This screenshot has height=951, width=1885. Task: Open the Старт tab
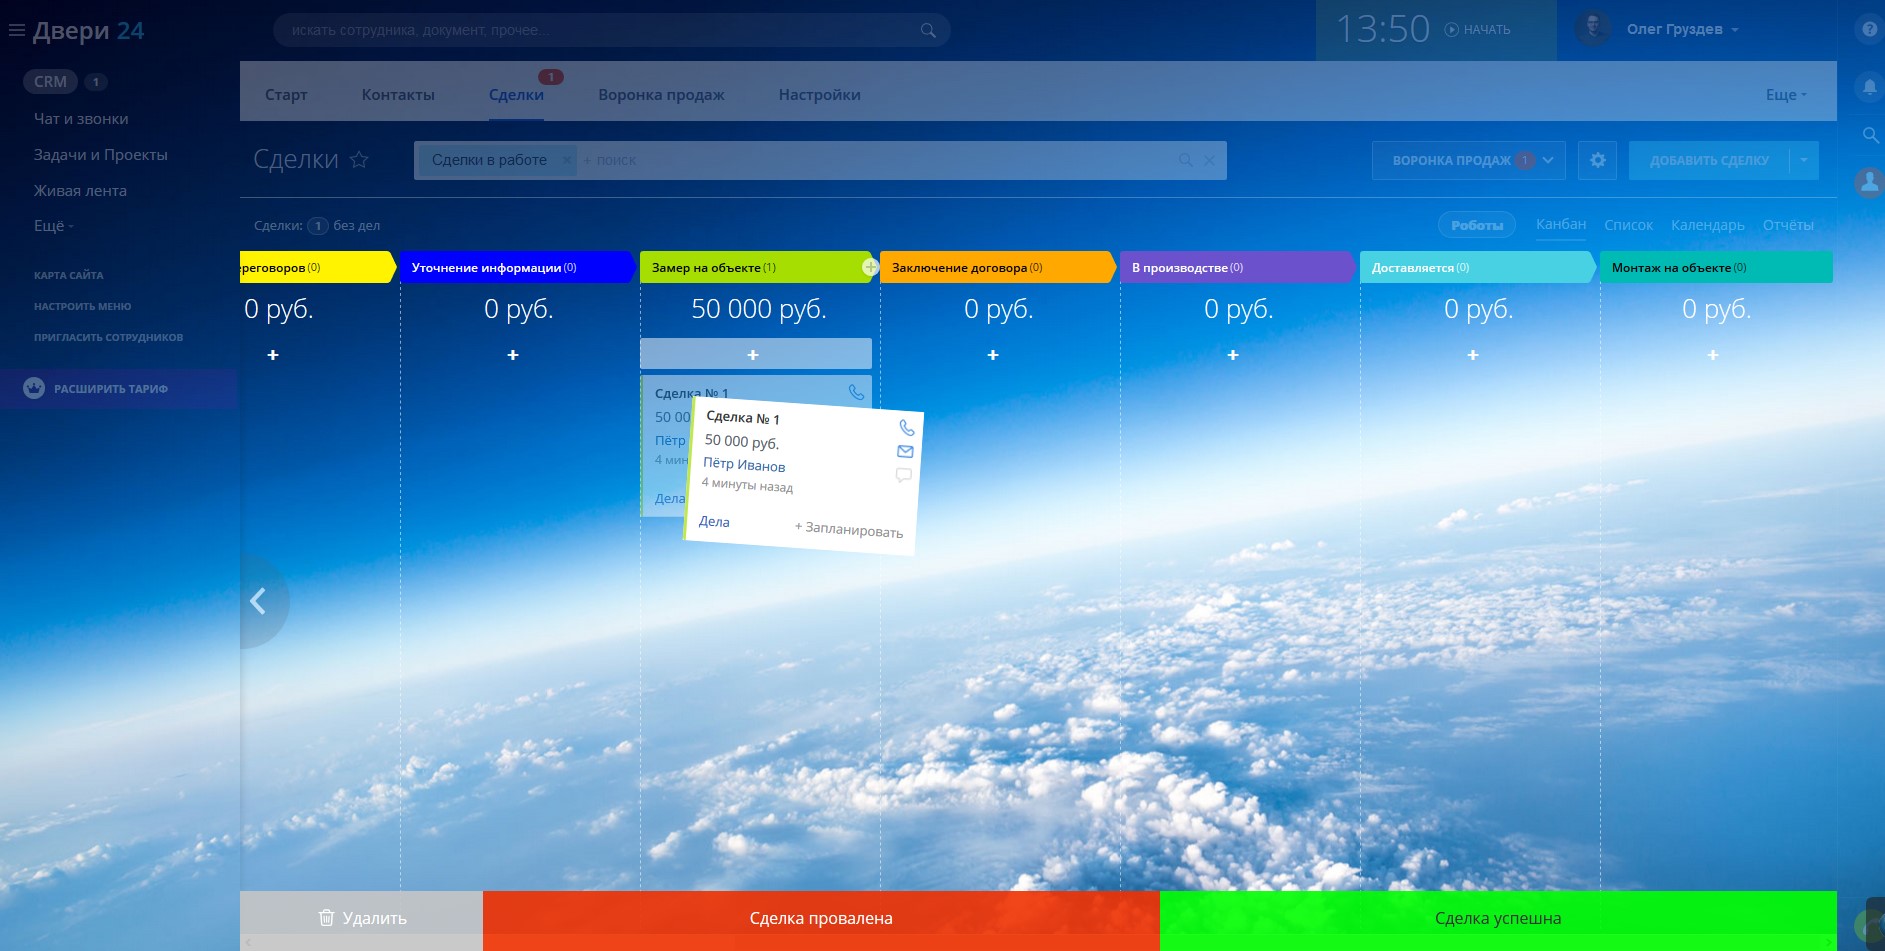pos(286,95)
